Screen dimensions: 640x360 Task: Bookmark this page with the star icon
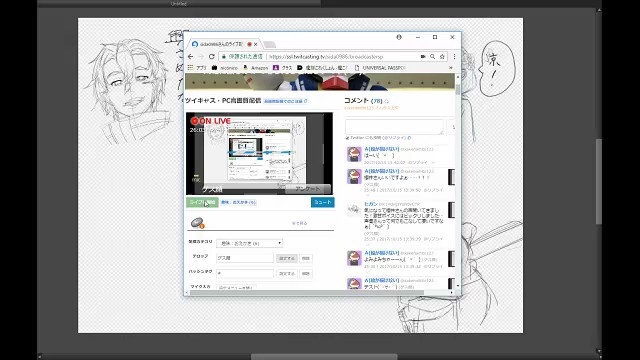coord(442,57)
